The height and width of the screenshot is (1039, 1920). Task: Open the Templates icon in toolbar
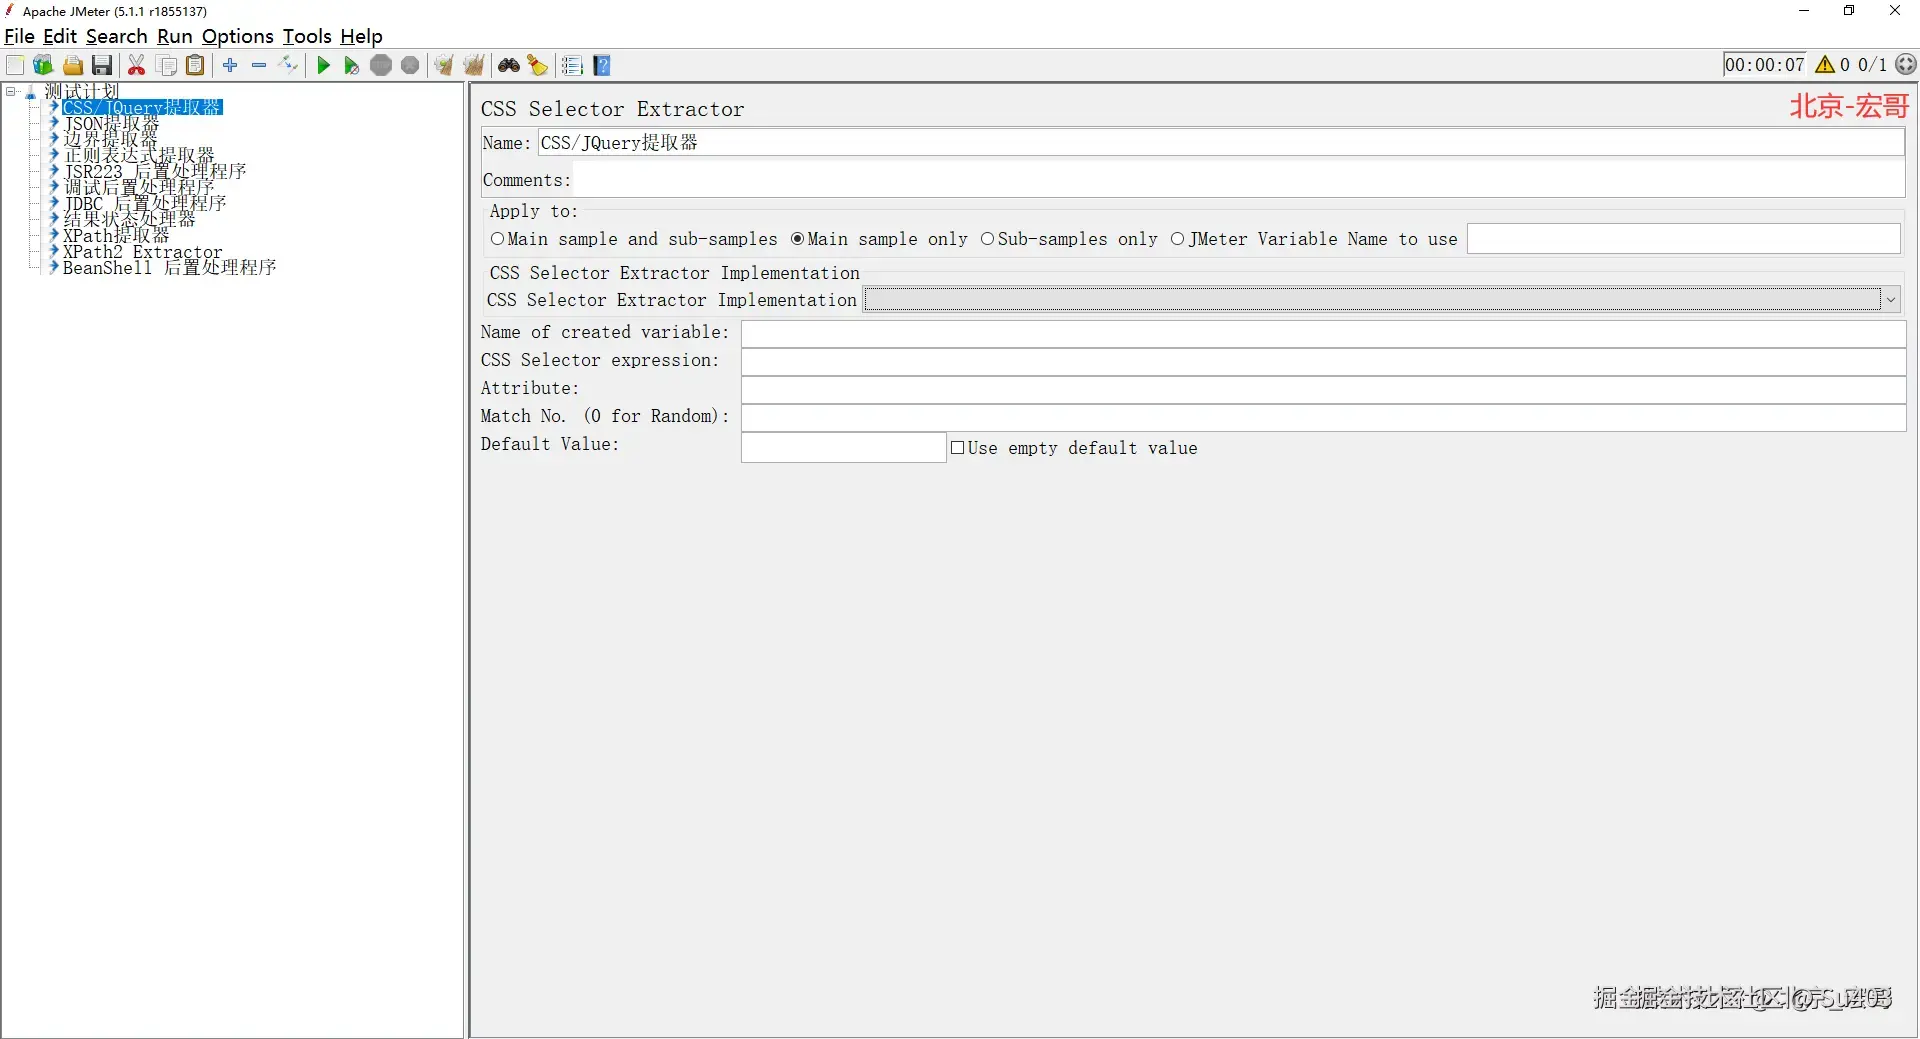43,66
